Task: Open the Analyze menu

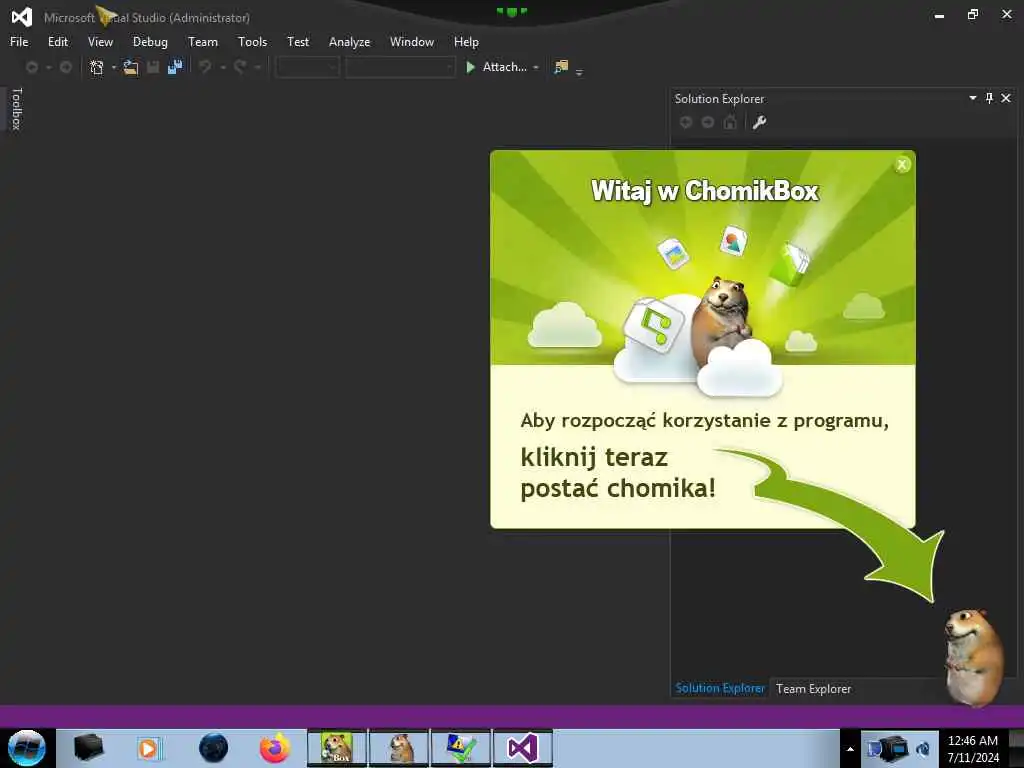Action: 349,42
